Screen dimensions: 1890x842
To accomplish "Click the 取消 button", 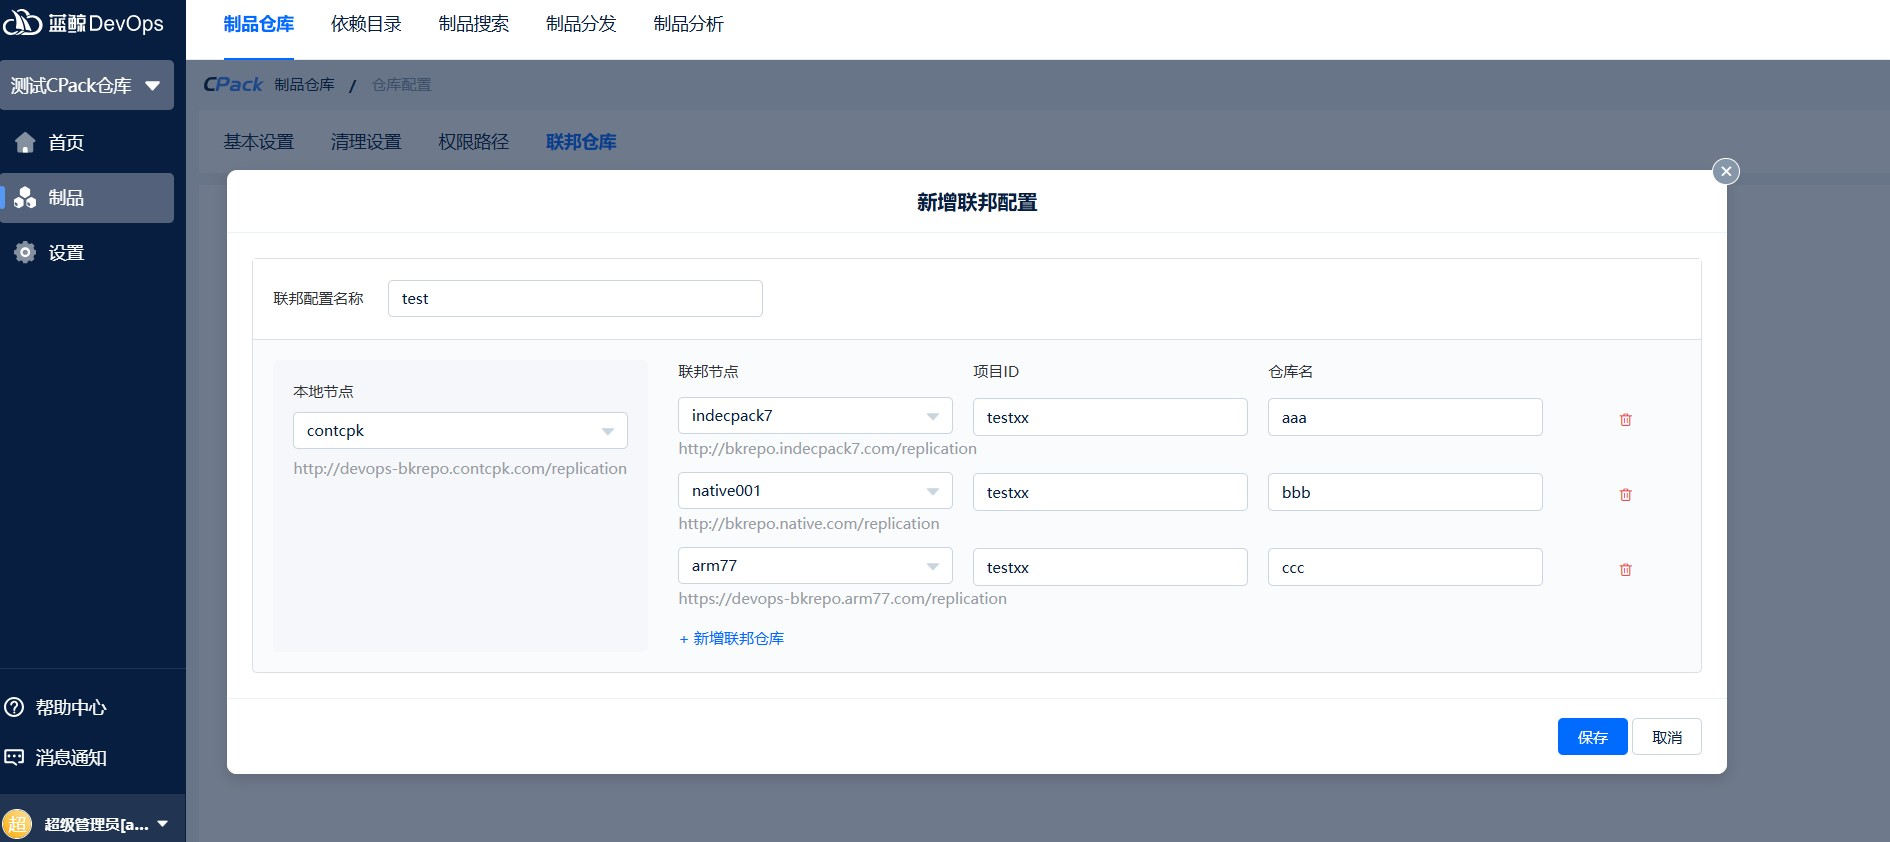I will click(x=1666, y=737).
